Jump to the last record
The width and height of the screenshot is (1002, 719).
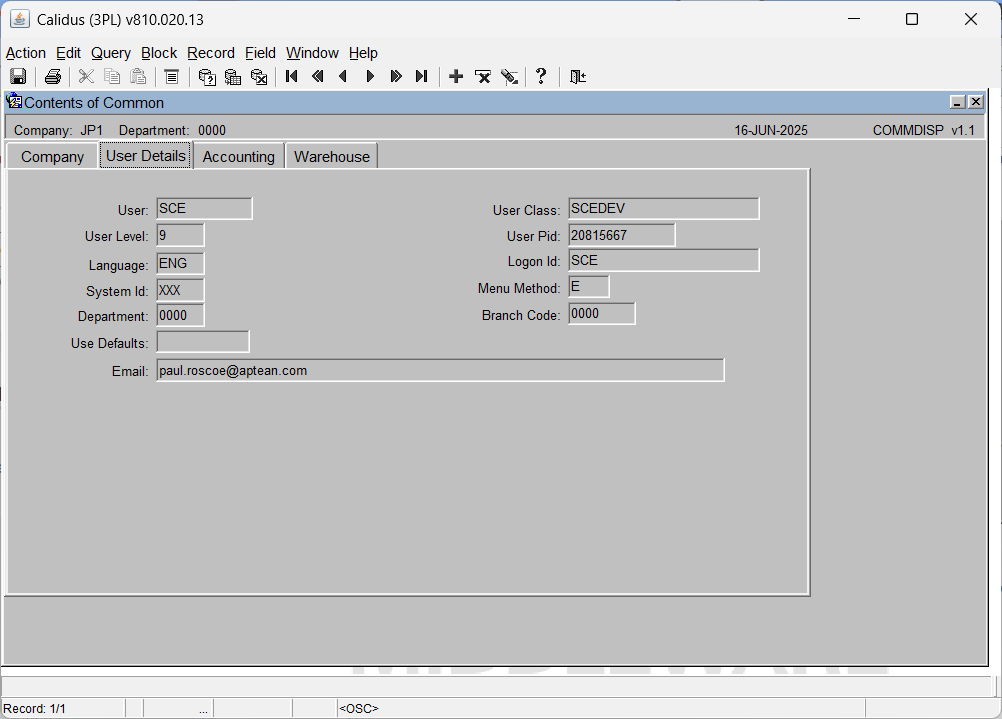point(422,77)
